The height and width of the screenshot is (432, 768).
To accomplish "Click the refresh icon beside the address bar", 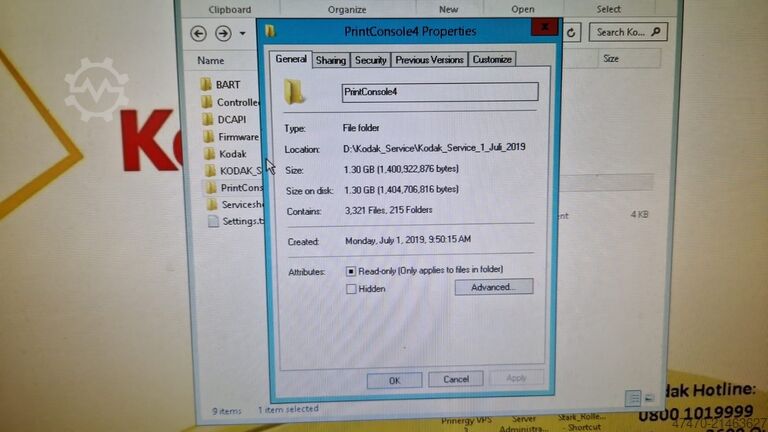I will (572, 33).
